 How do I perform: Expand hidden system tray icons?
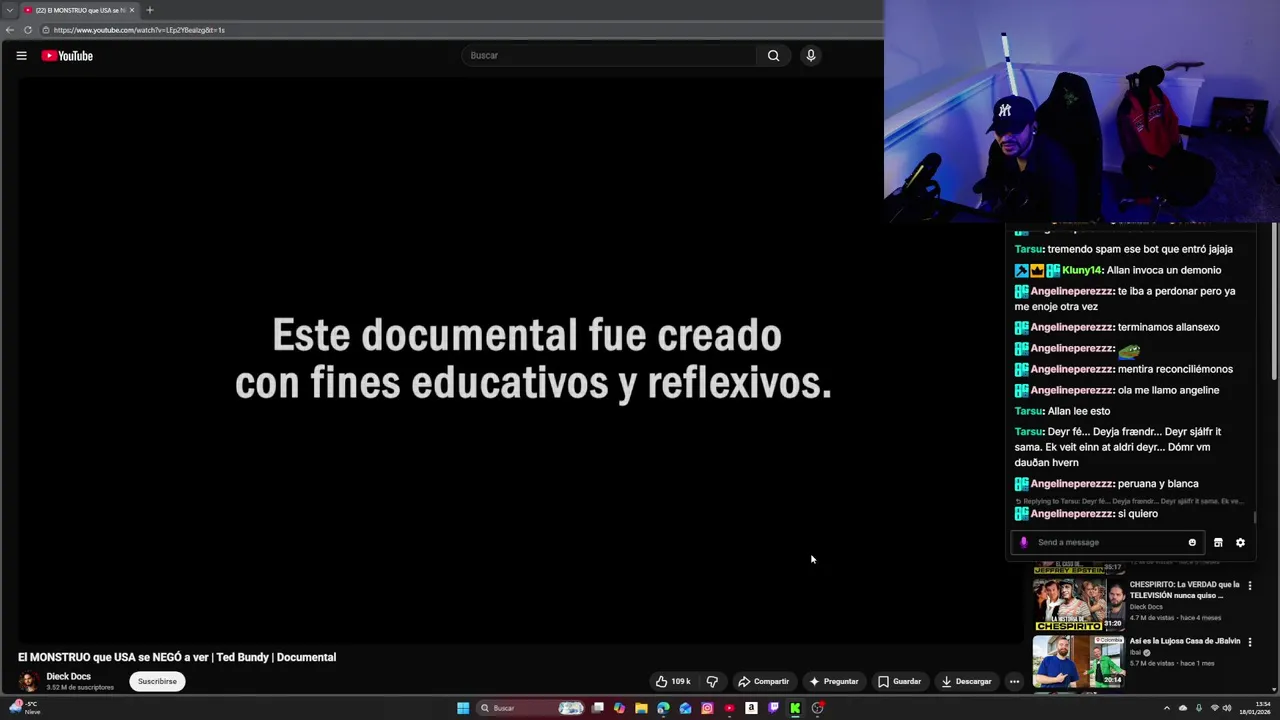1166,708
